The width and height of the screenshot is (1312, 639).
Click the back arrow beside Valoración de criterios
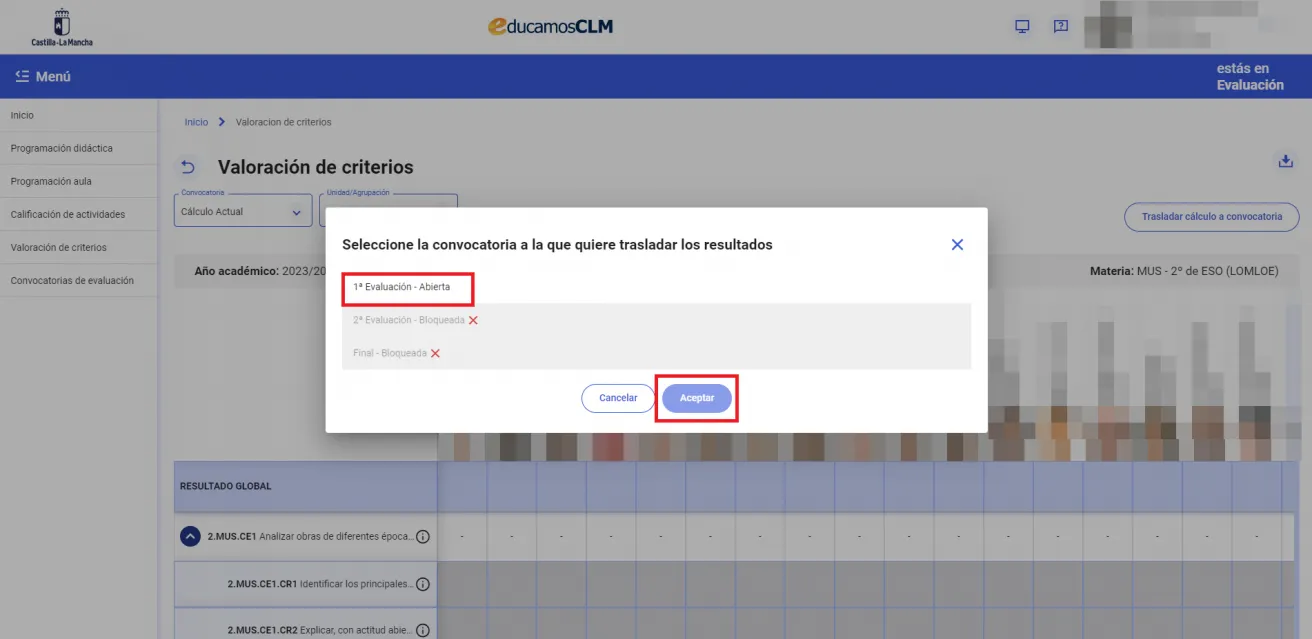pyautogui.click(x=188, y=166)
